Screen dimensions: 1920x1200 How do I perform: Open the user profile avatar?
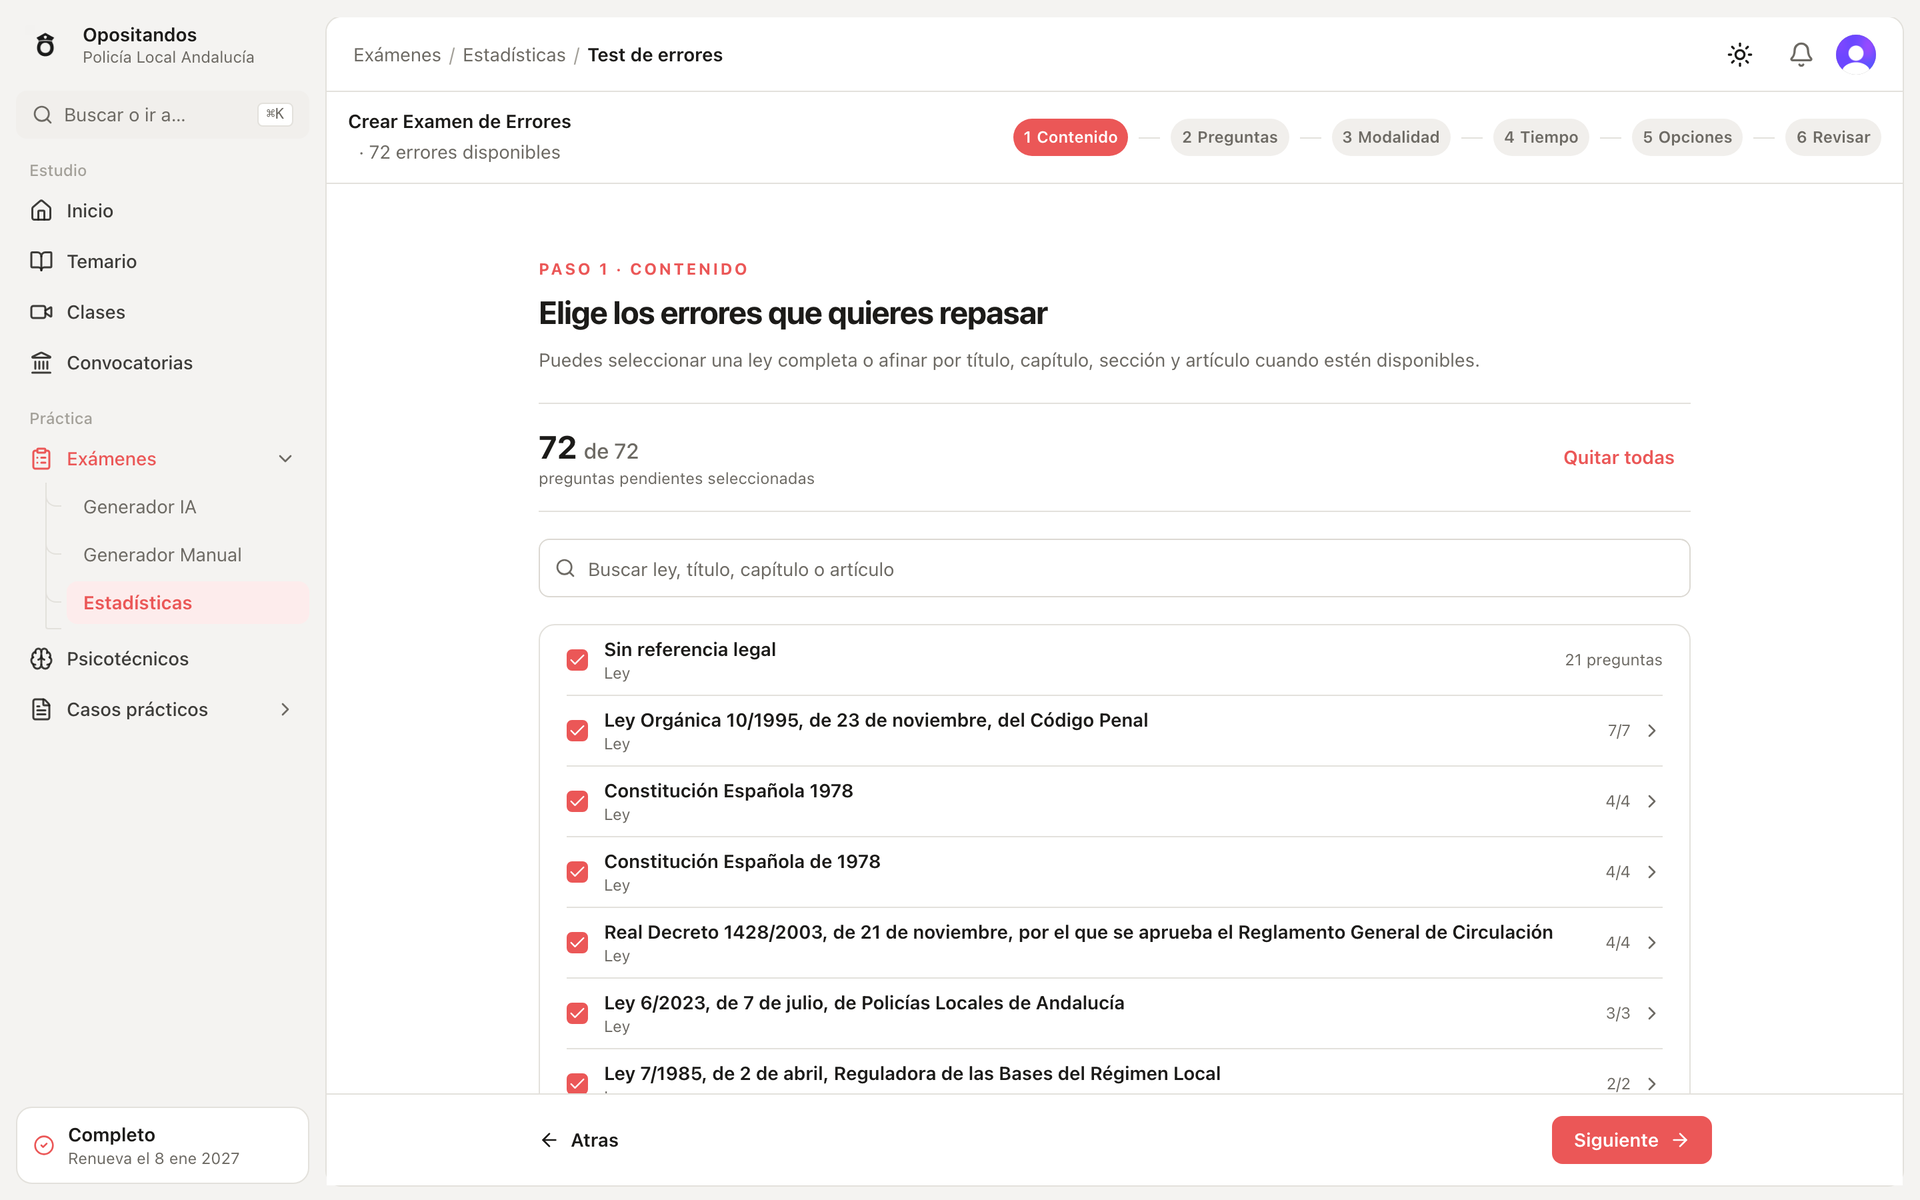(1856, 54)
